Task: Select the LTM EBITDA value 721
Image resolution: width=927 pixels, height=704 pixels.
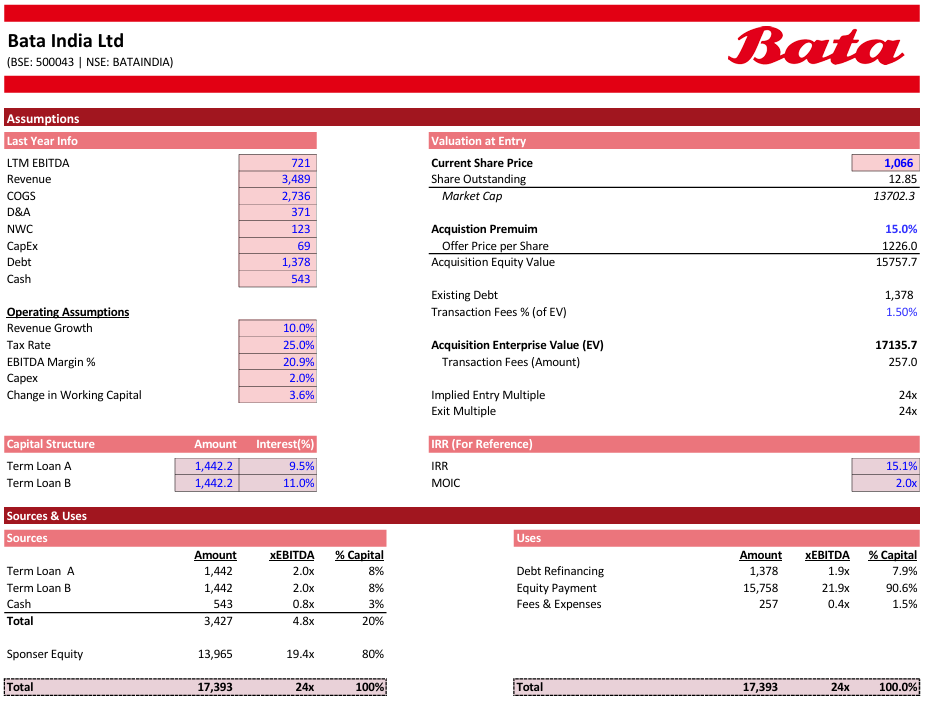Action: pyautogui.click(x=278, y=163)
